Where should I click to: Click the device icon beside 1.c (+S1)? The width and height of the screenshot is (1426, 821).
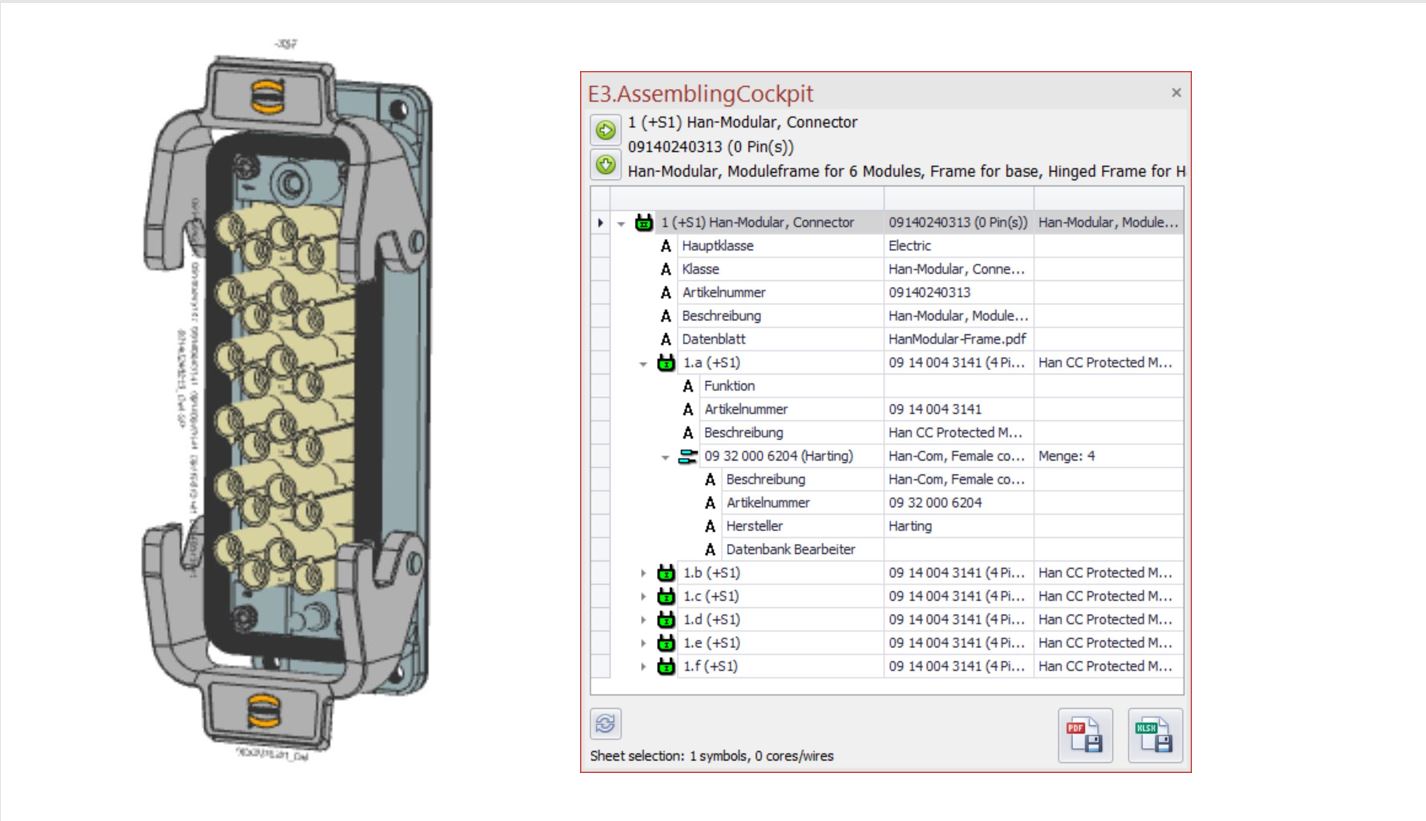click(667, 597)
